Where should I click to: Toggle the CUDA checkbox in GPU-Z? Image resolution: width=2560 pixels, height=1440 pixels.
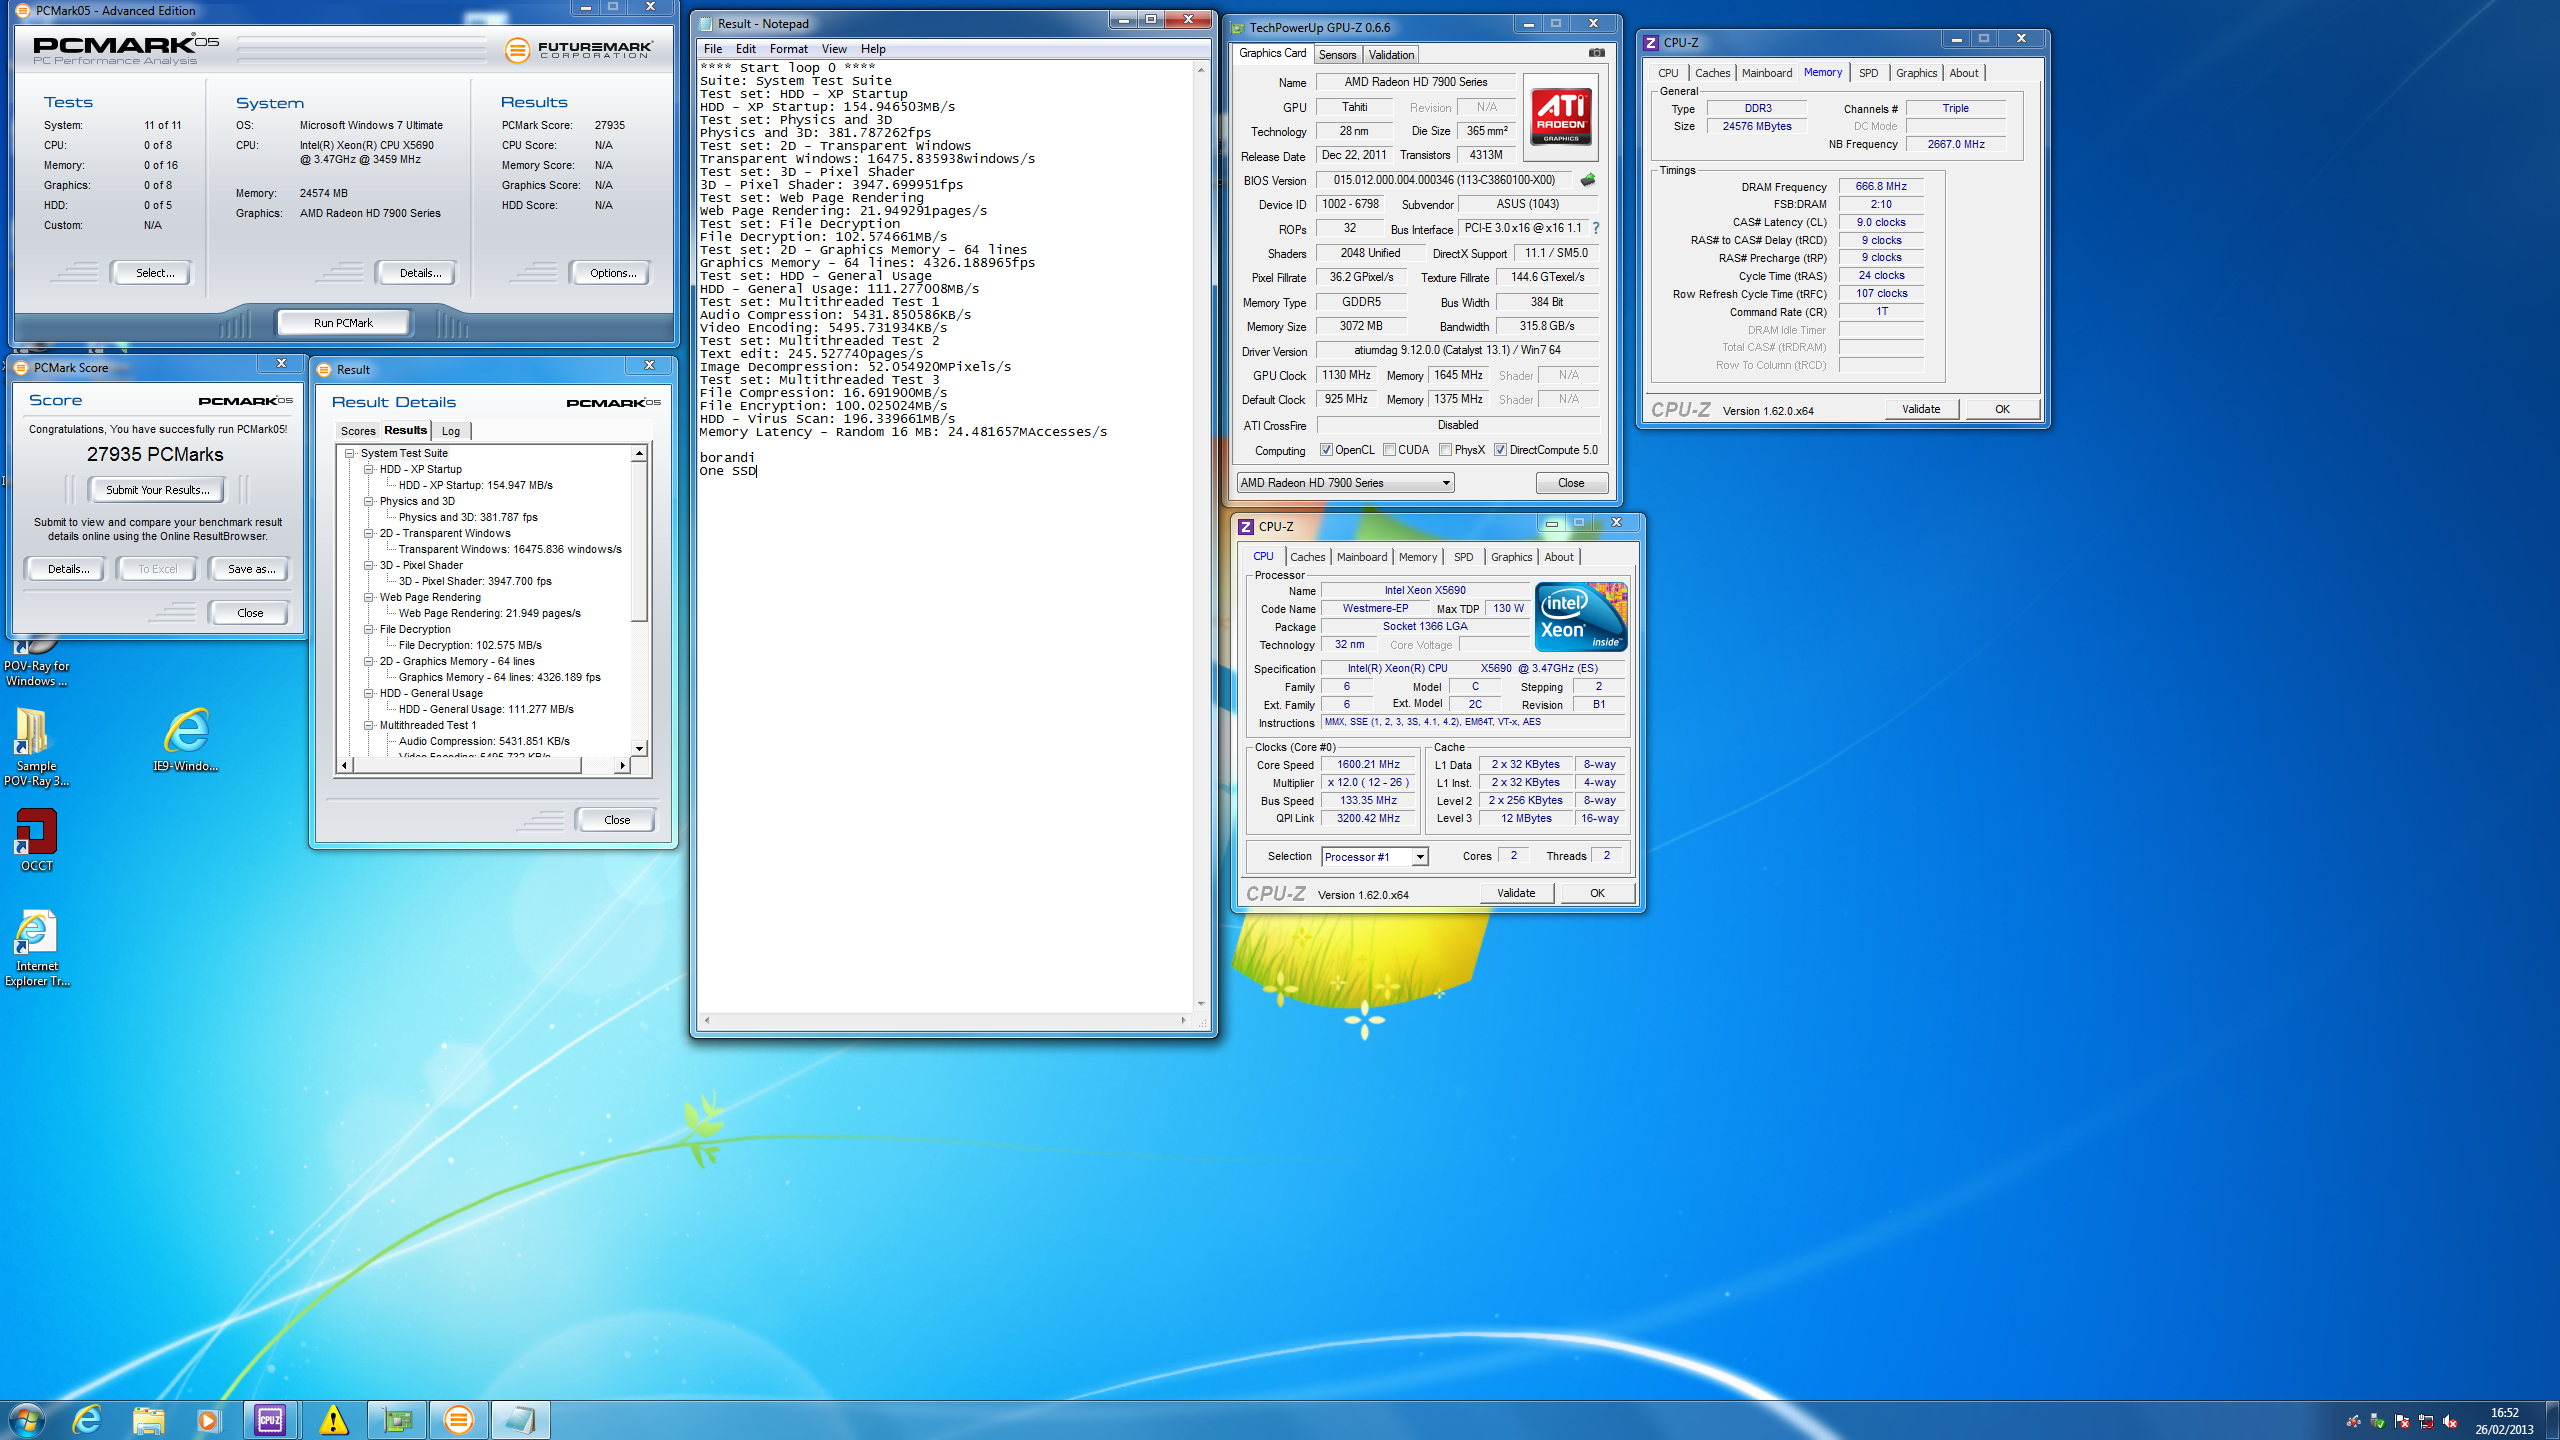pyautogui.click(x=1389, y=450)
